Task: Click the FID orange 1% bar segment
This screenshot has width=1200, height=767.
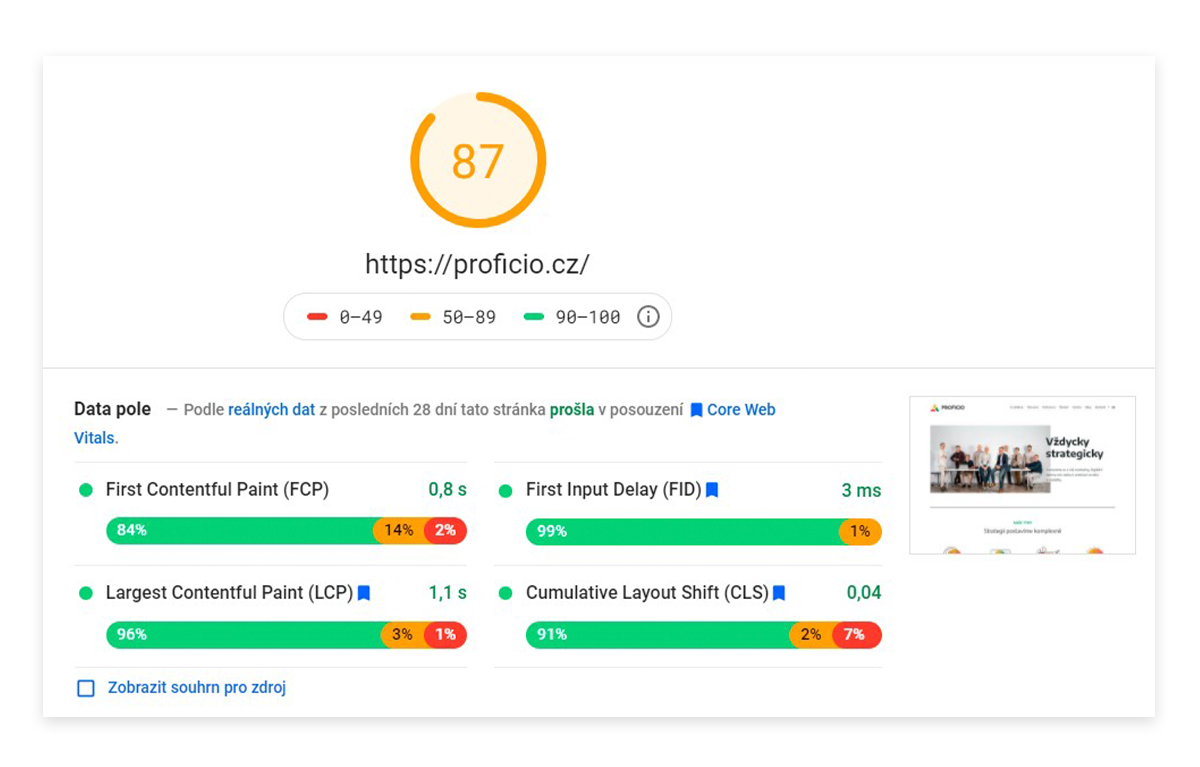Action: coord(860,531)
